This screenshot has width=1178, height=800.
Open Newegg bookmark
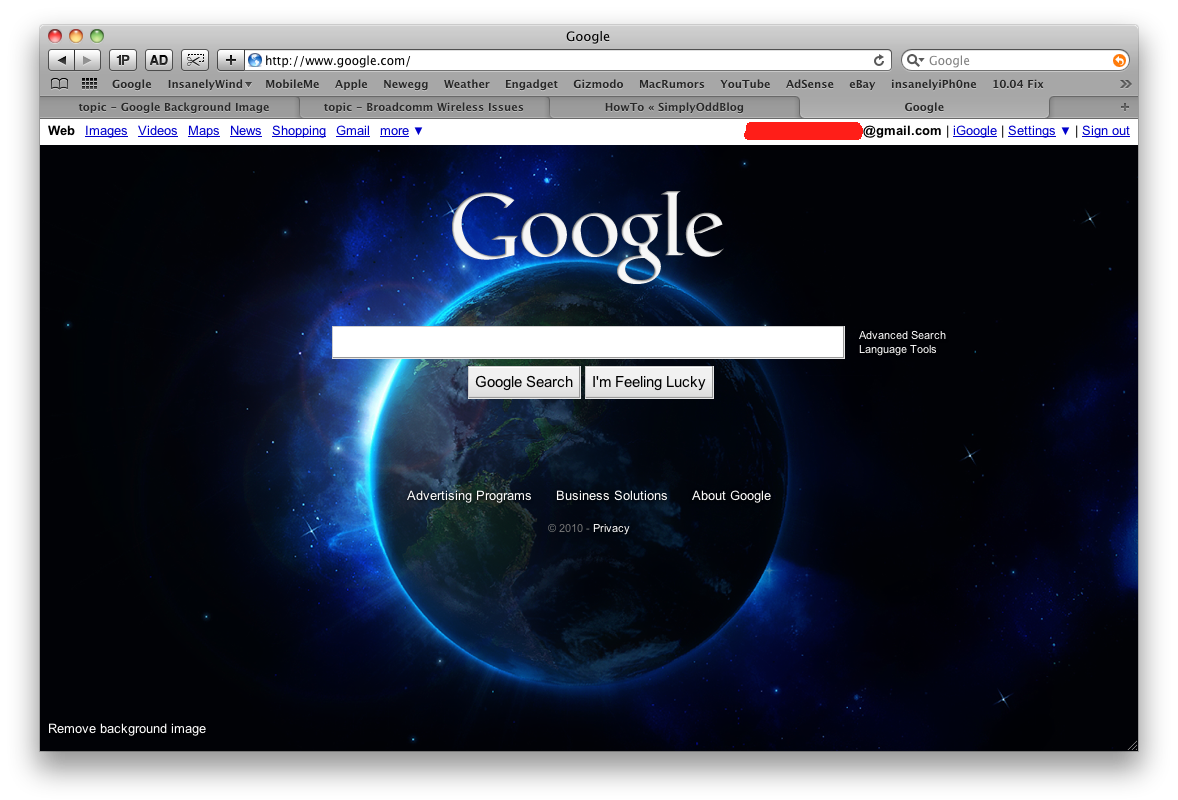pyautogui.click(x=406, y=84)
